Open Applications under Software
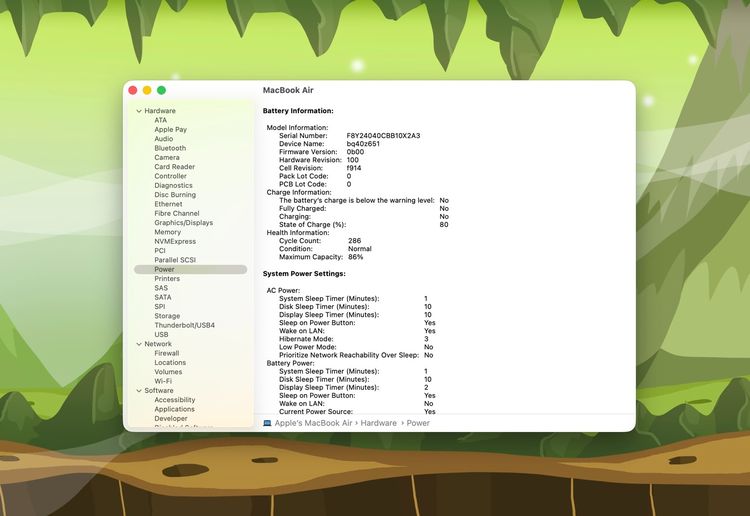 pyautogui.click(x=174, y=409)
